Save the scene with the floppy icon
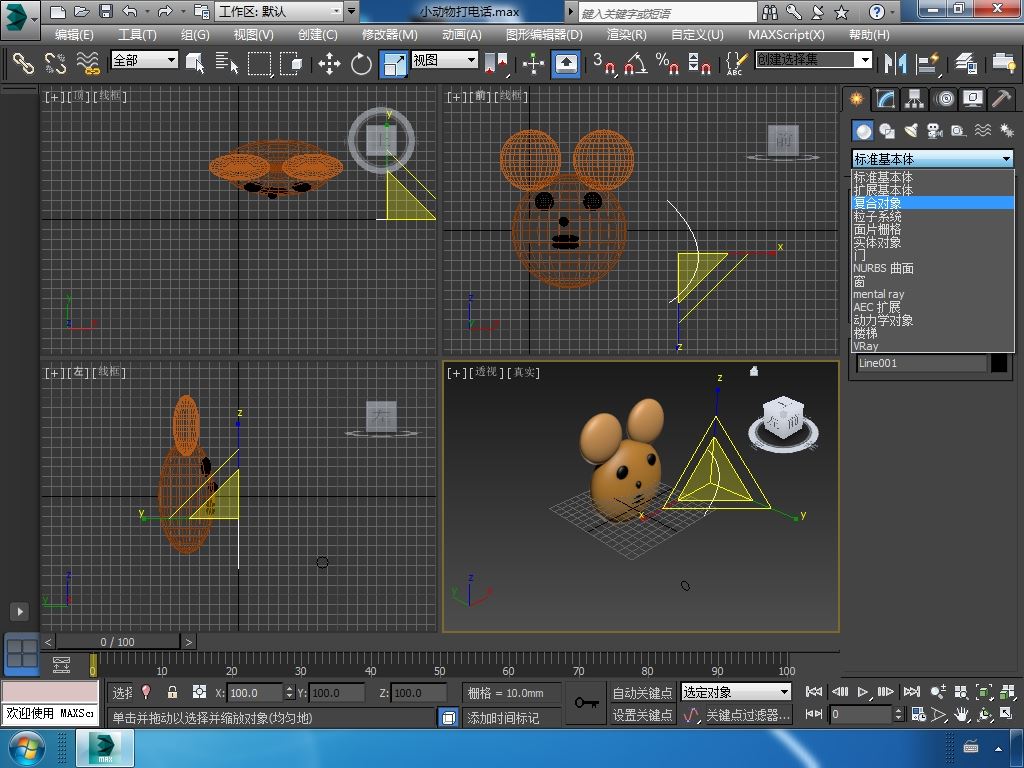This screenshot has width=1024, height=768. (x=105, y=11)
